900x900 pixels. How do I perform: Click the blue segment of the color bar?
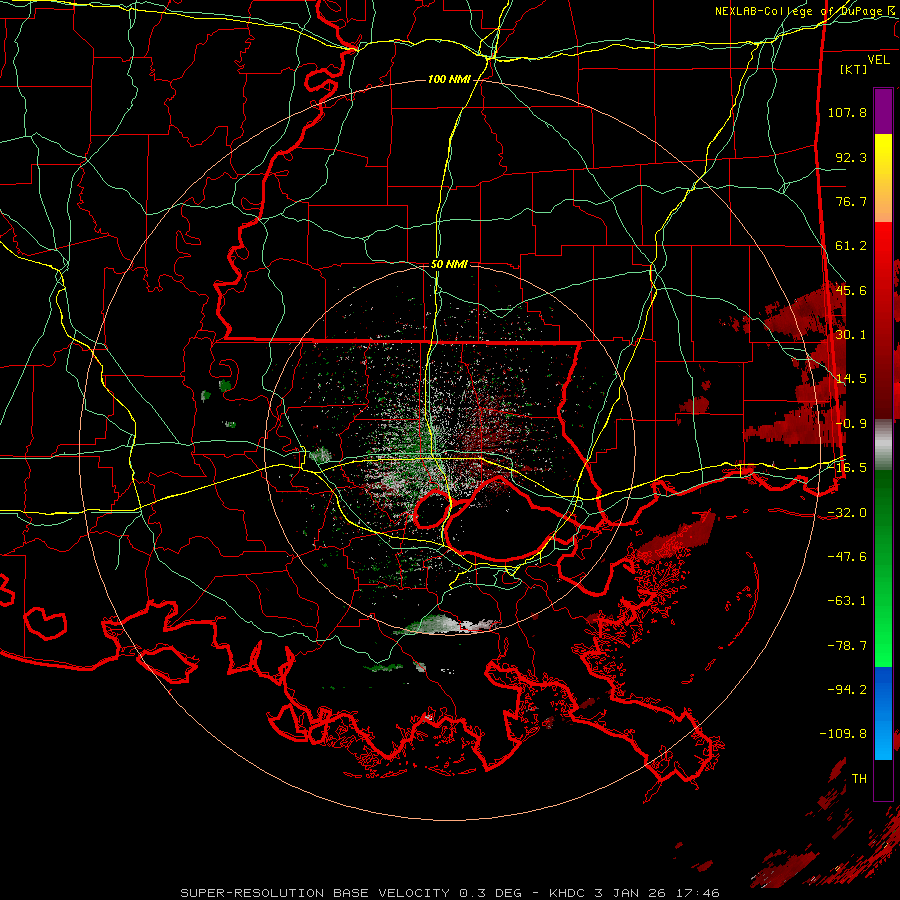pyautogui.click(x=883, y=713)
